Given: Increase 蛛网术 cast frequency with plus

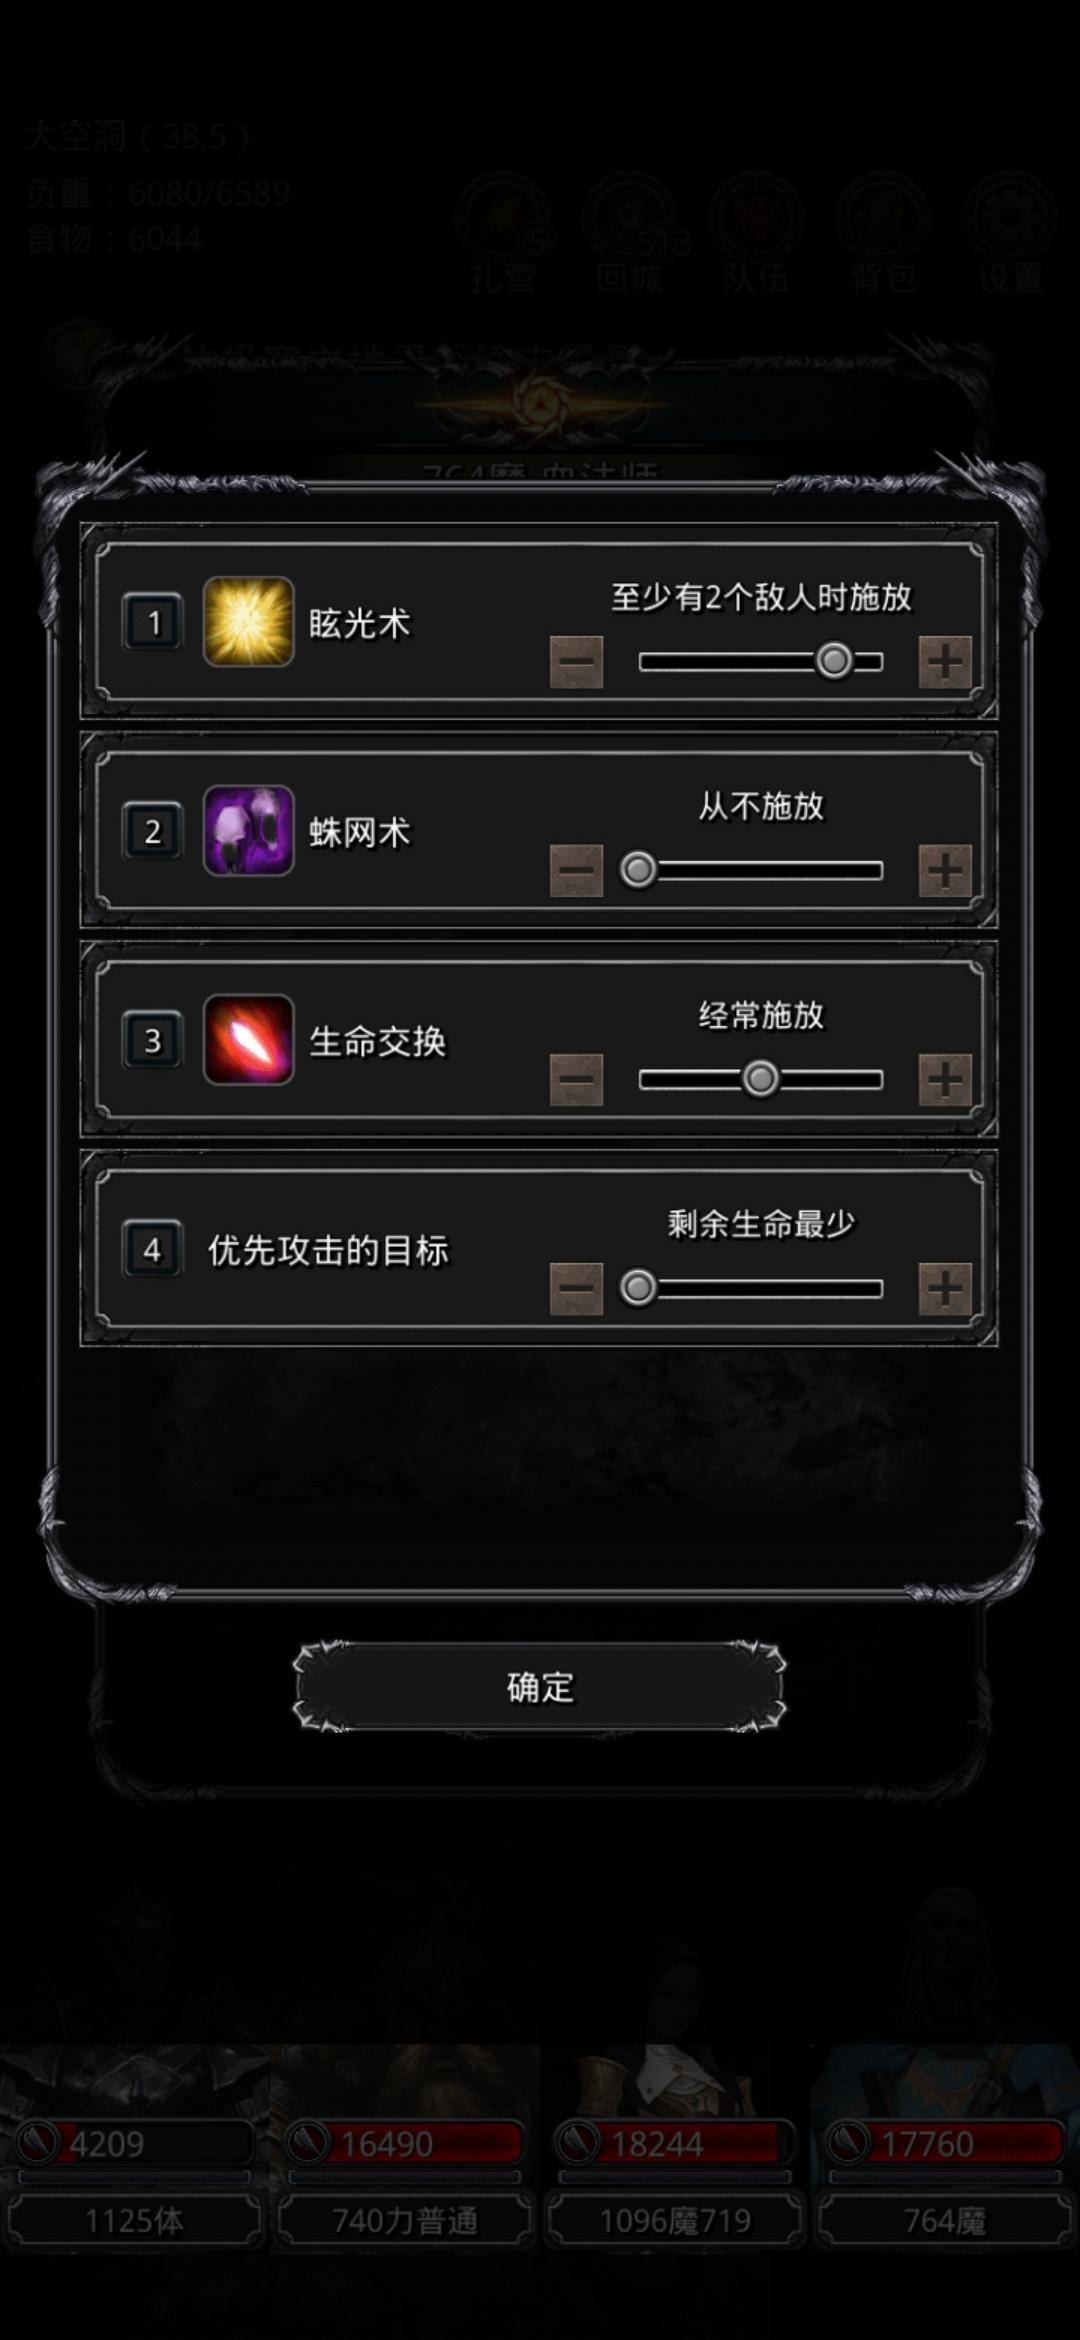Looking at the screenshot, I should pos(945,870).
